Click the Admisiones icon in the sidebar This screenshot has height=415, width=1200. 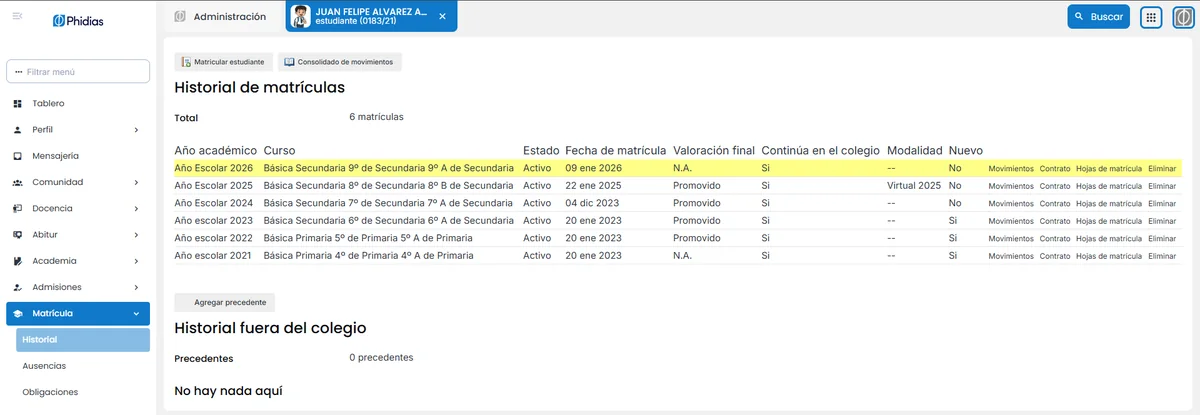(x=18, y=287)
